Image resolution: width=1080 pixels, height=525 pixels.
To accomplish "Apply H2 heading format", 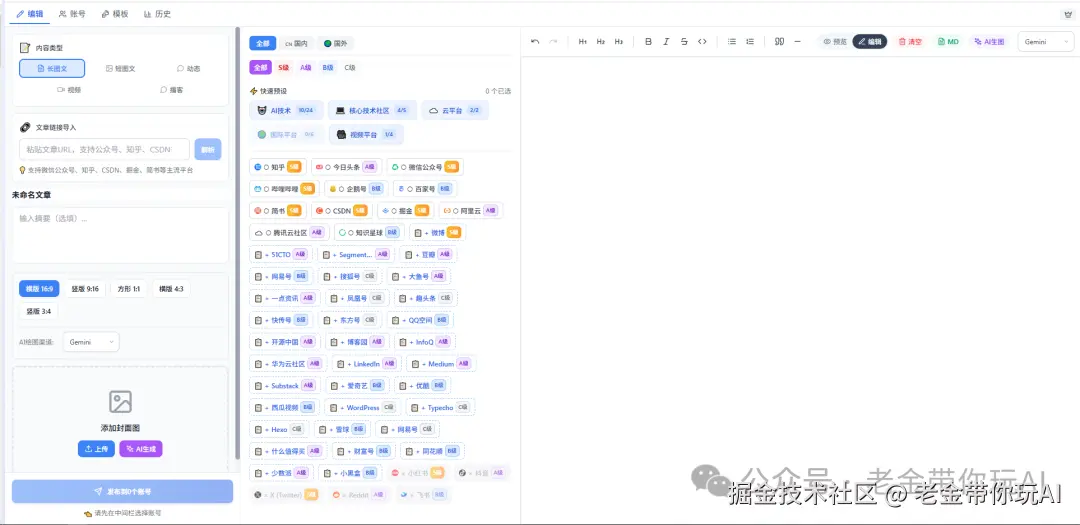I will tap(601, 41).
